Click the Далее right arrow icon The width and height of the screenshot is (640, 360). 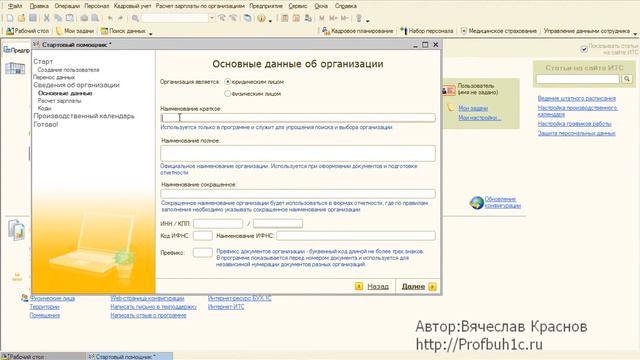coord(432,287)
